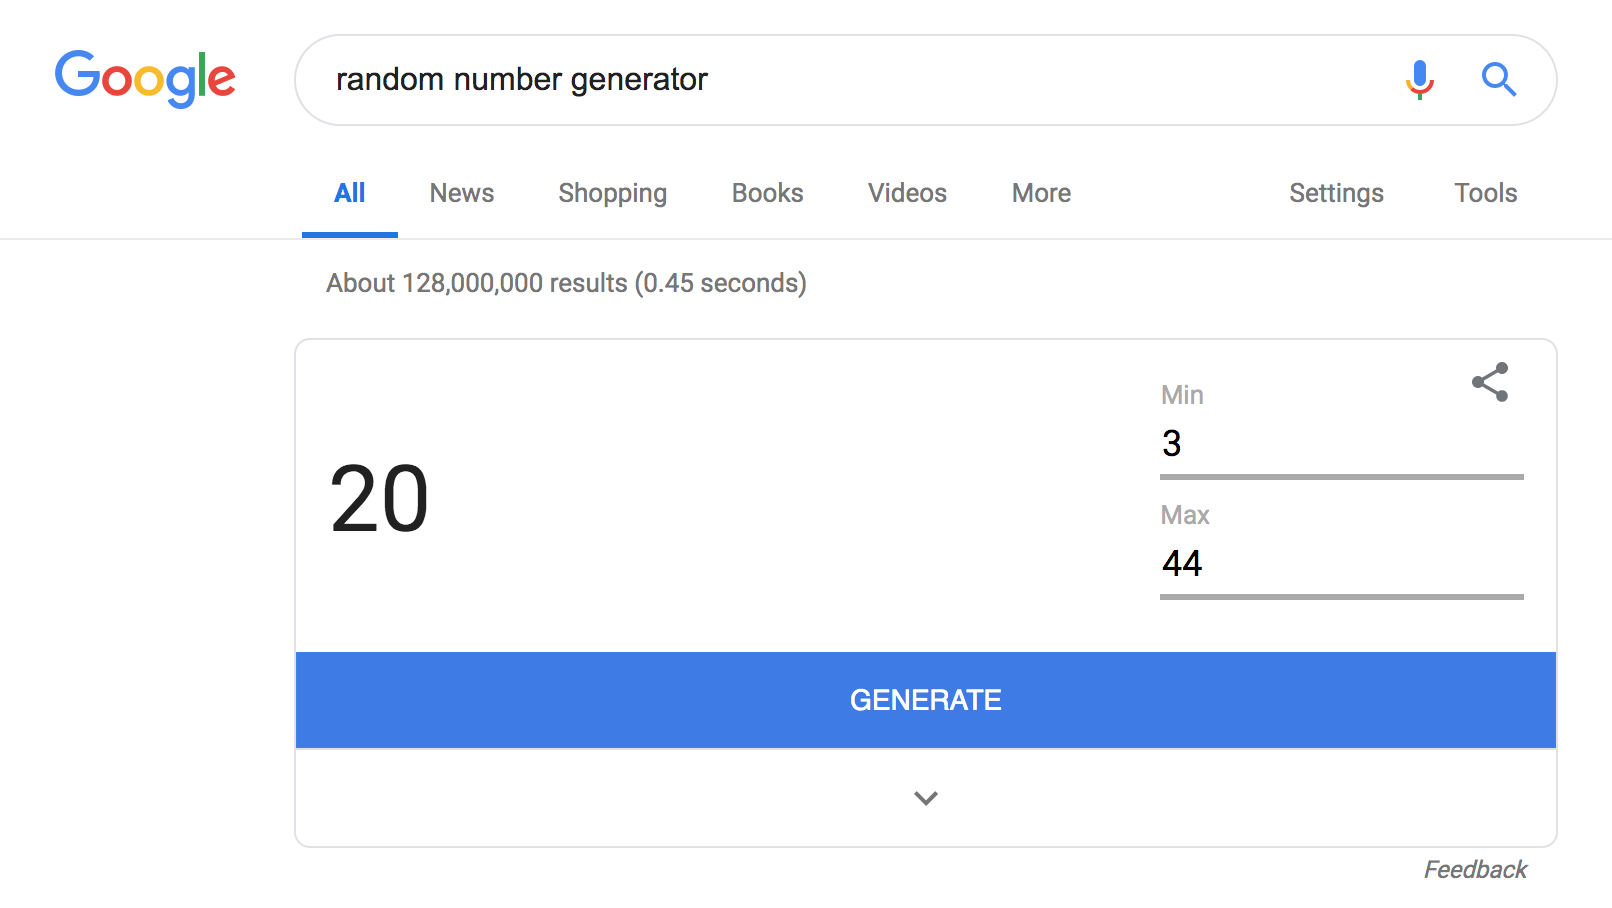Switch to the Shopping tab
The width and height of the screenshot is (1612, 908).
point(612,193)
